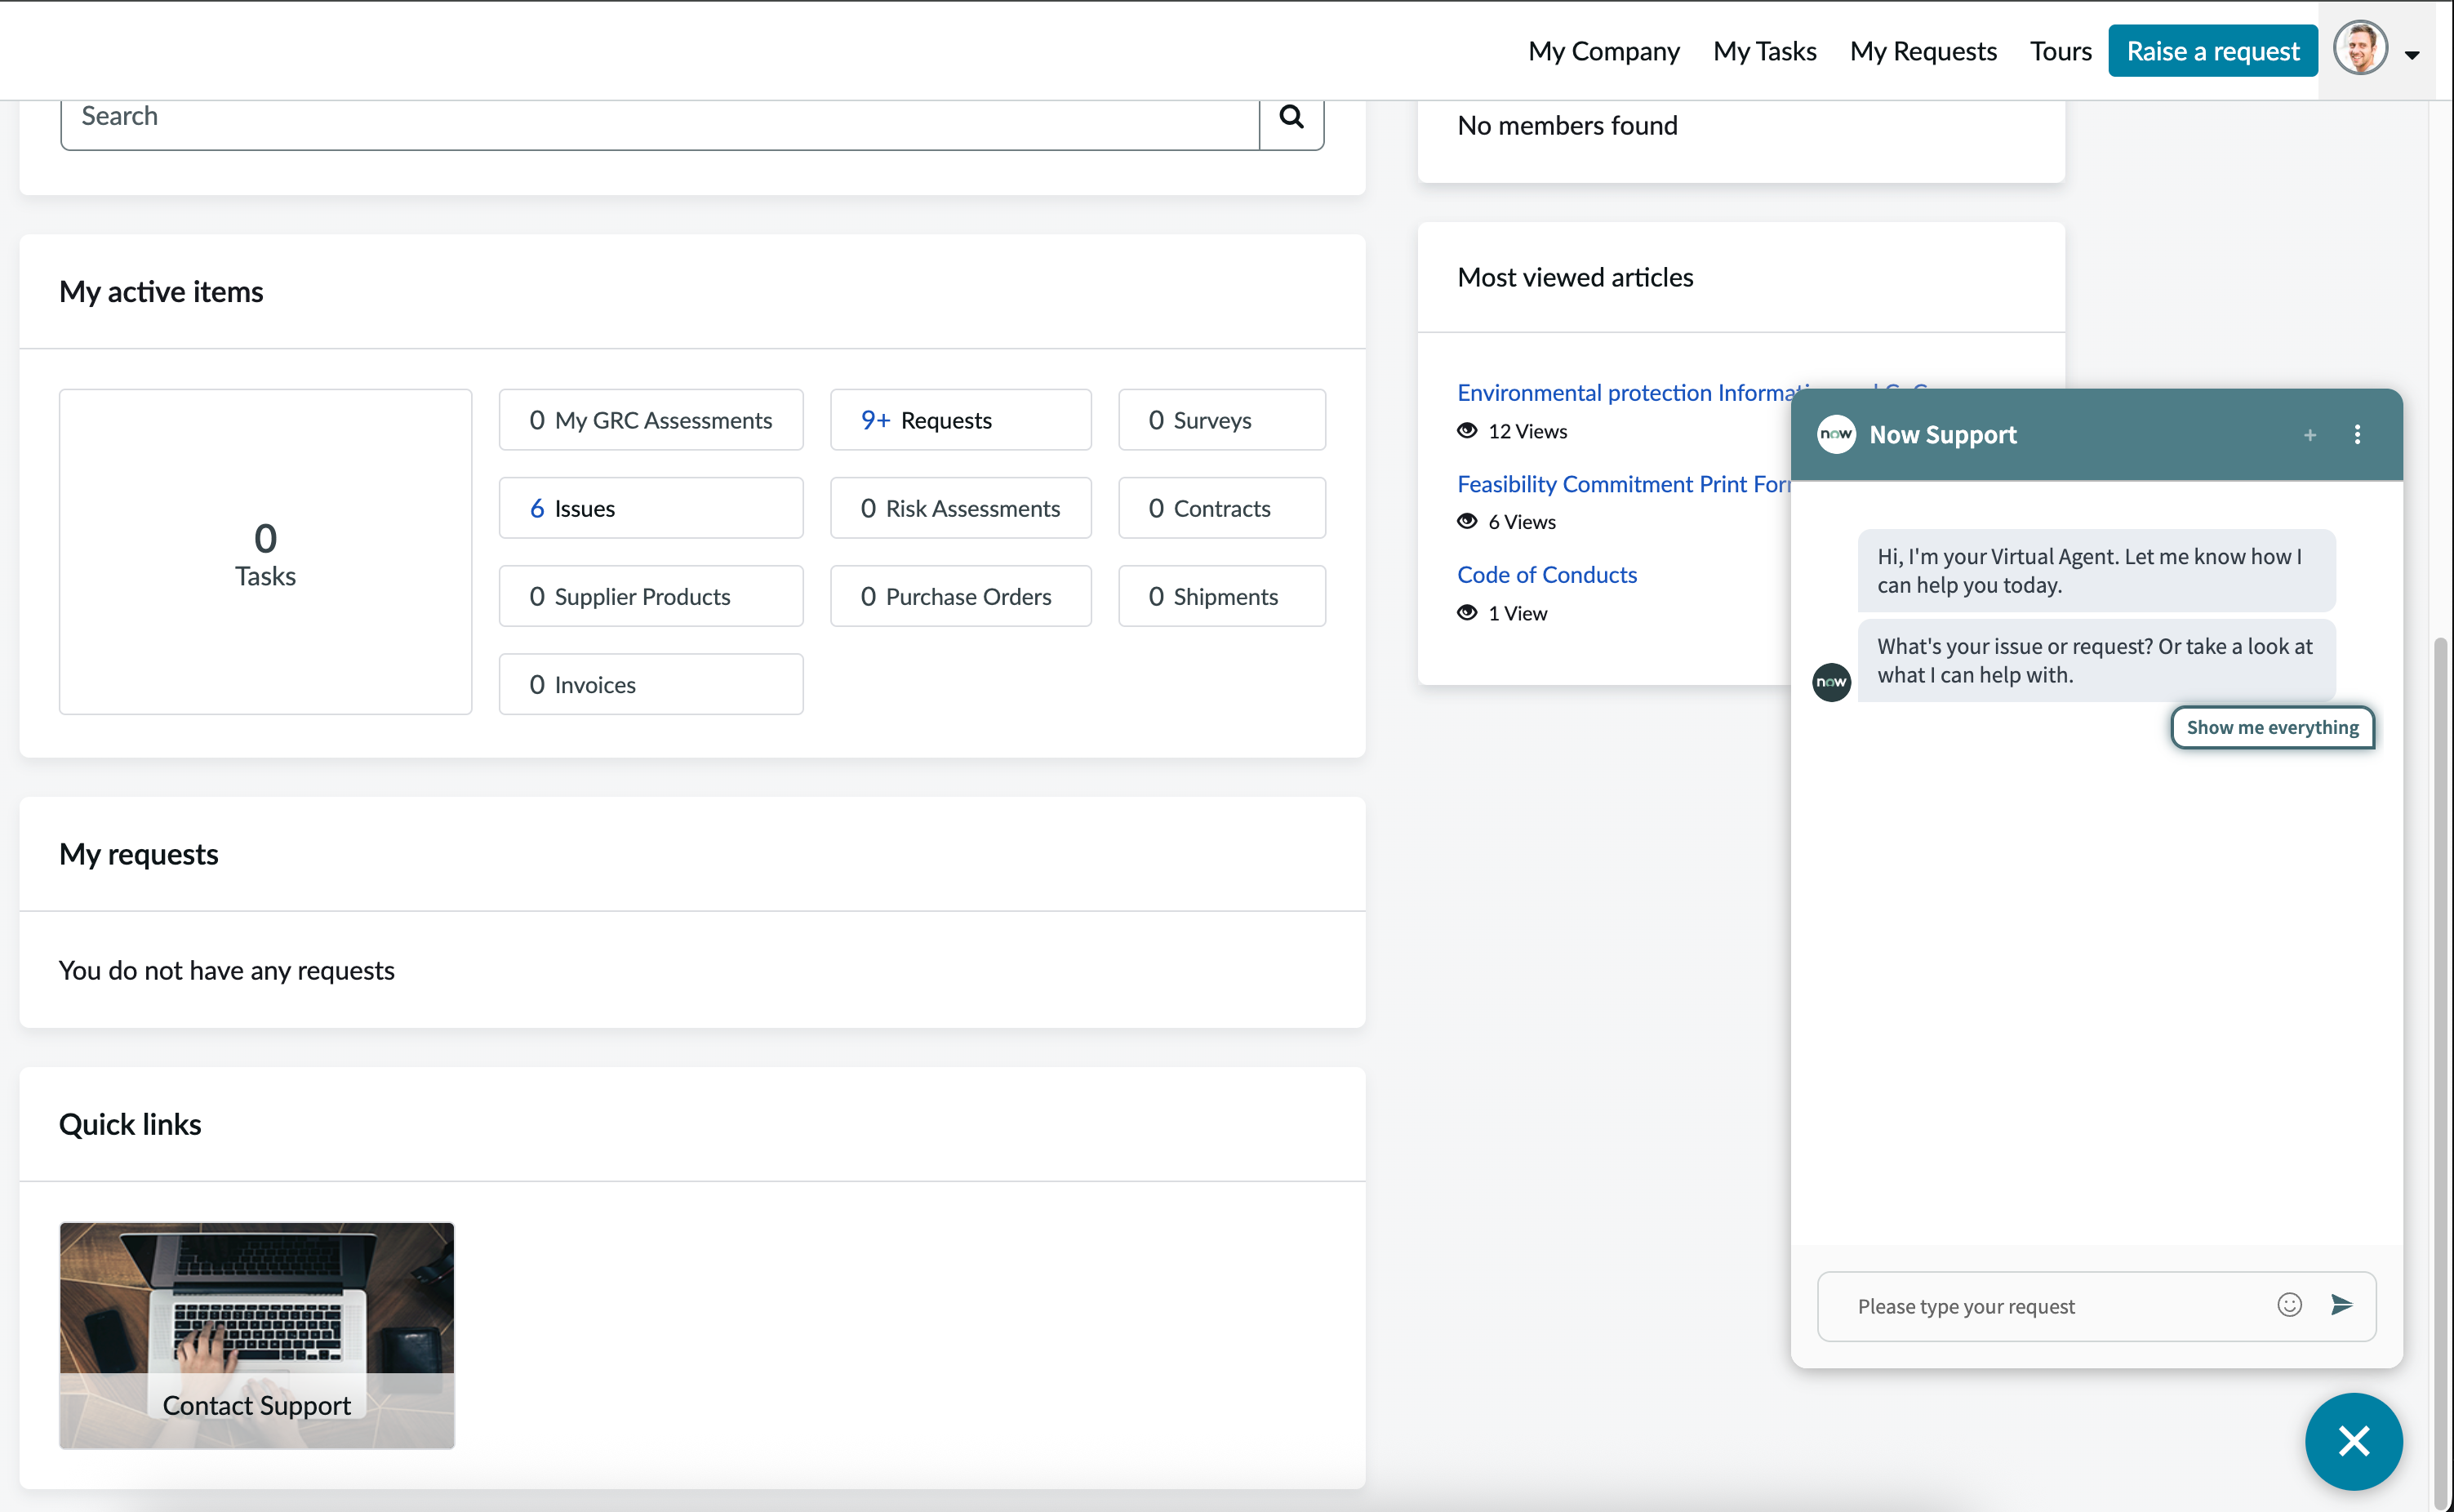Click the Now Support logo in chat header

1836,434
